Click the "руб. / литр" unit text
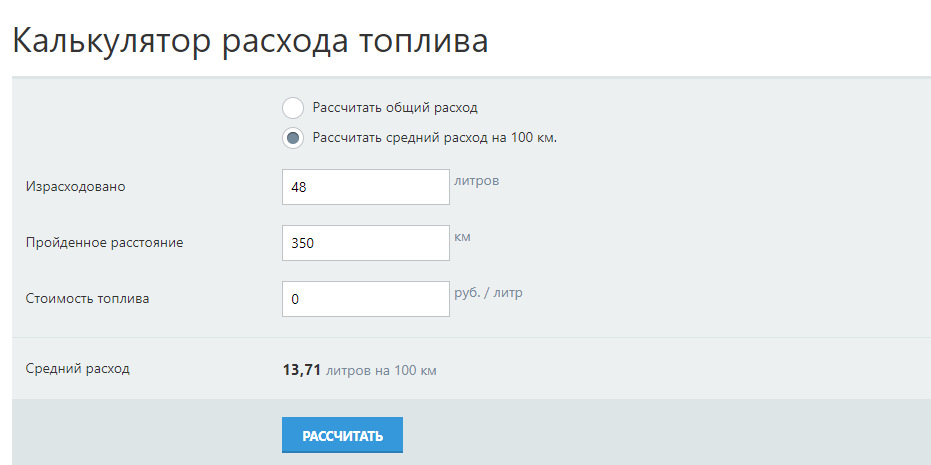The image size is (931, 465). (488, 293)
